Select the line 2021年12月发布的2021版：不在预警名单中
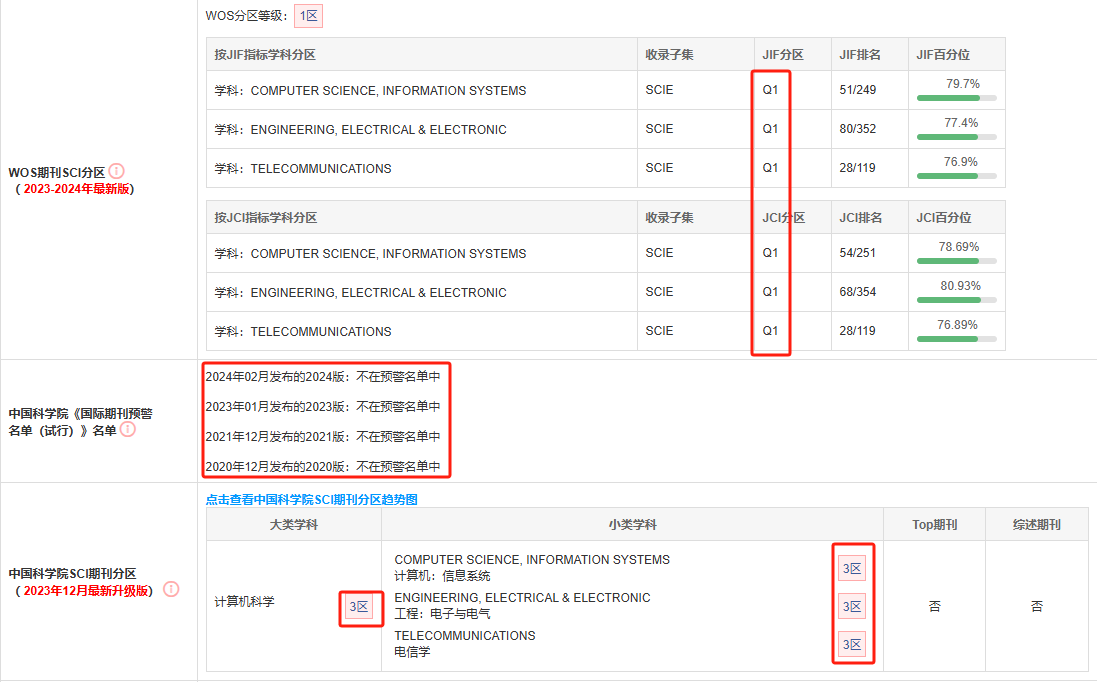Image resolution: width=1097 pixels, height=682 pixels. click(323, 436)
